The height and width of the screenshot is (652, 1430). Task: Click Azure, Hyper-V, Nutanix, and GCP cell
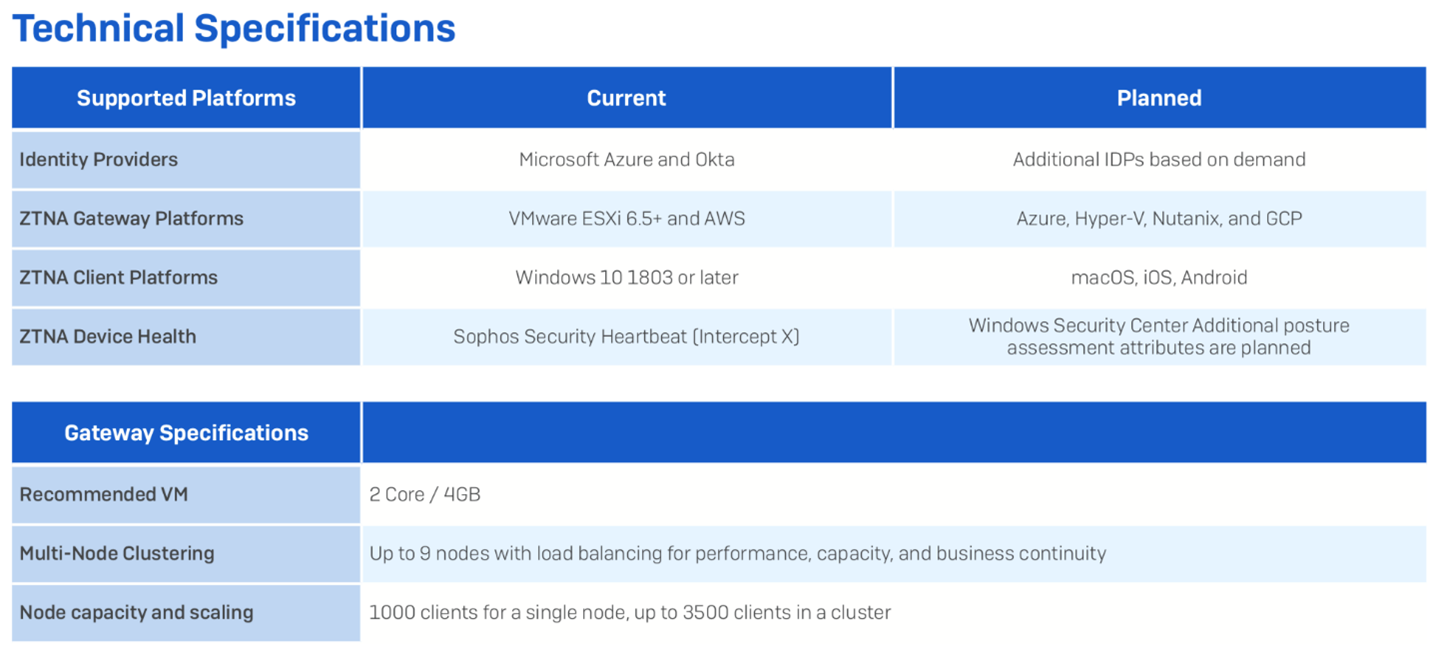click(x=1159, y=218)
